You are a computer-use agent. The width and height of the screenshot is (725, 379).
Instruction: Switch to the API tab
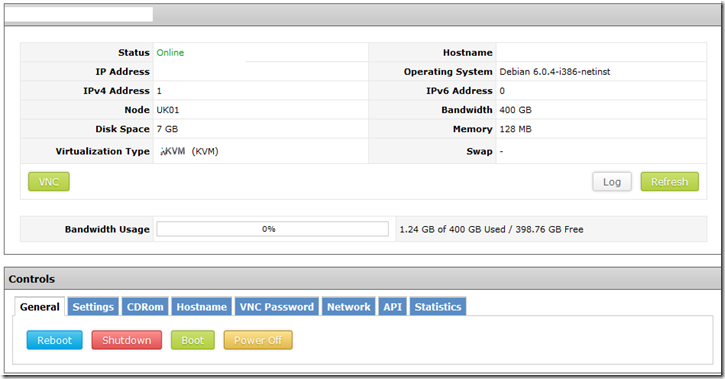click(393, 307)
